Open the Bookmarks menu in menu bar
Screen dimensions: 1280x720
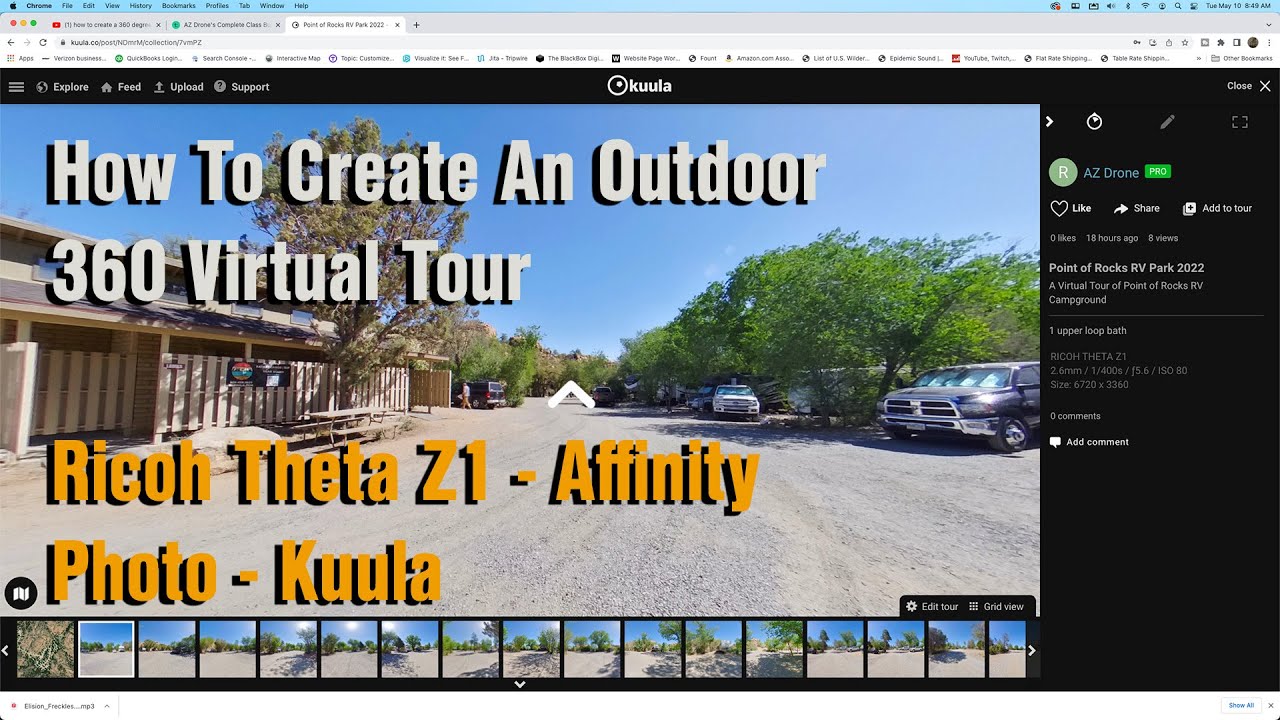179,6
